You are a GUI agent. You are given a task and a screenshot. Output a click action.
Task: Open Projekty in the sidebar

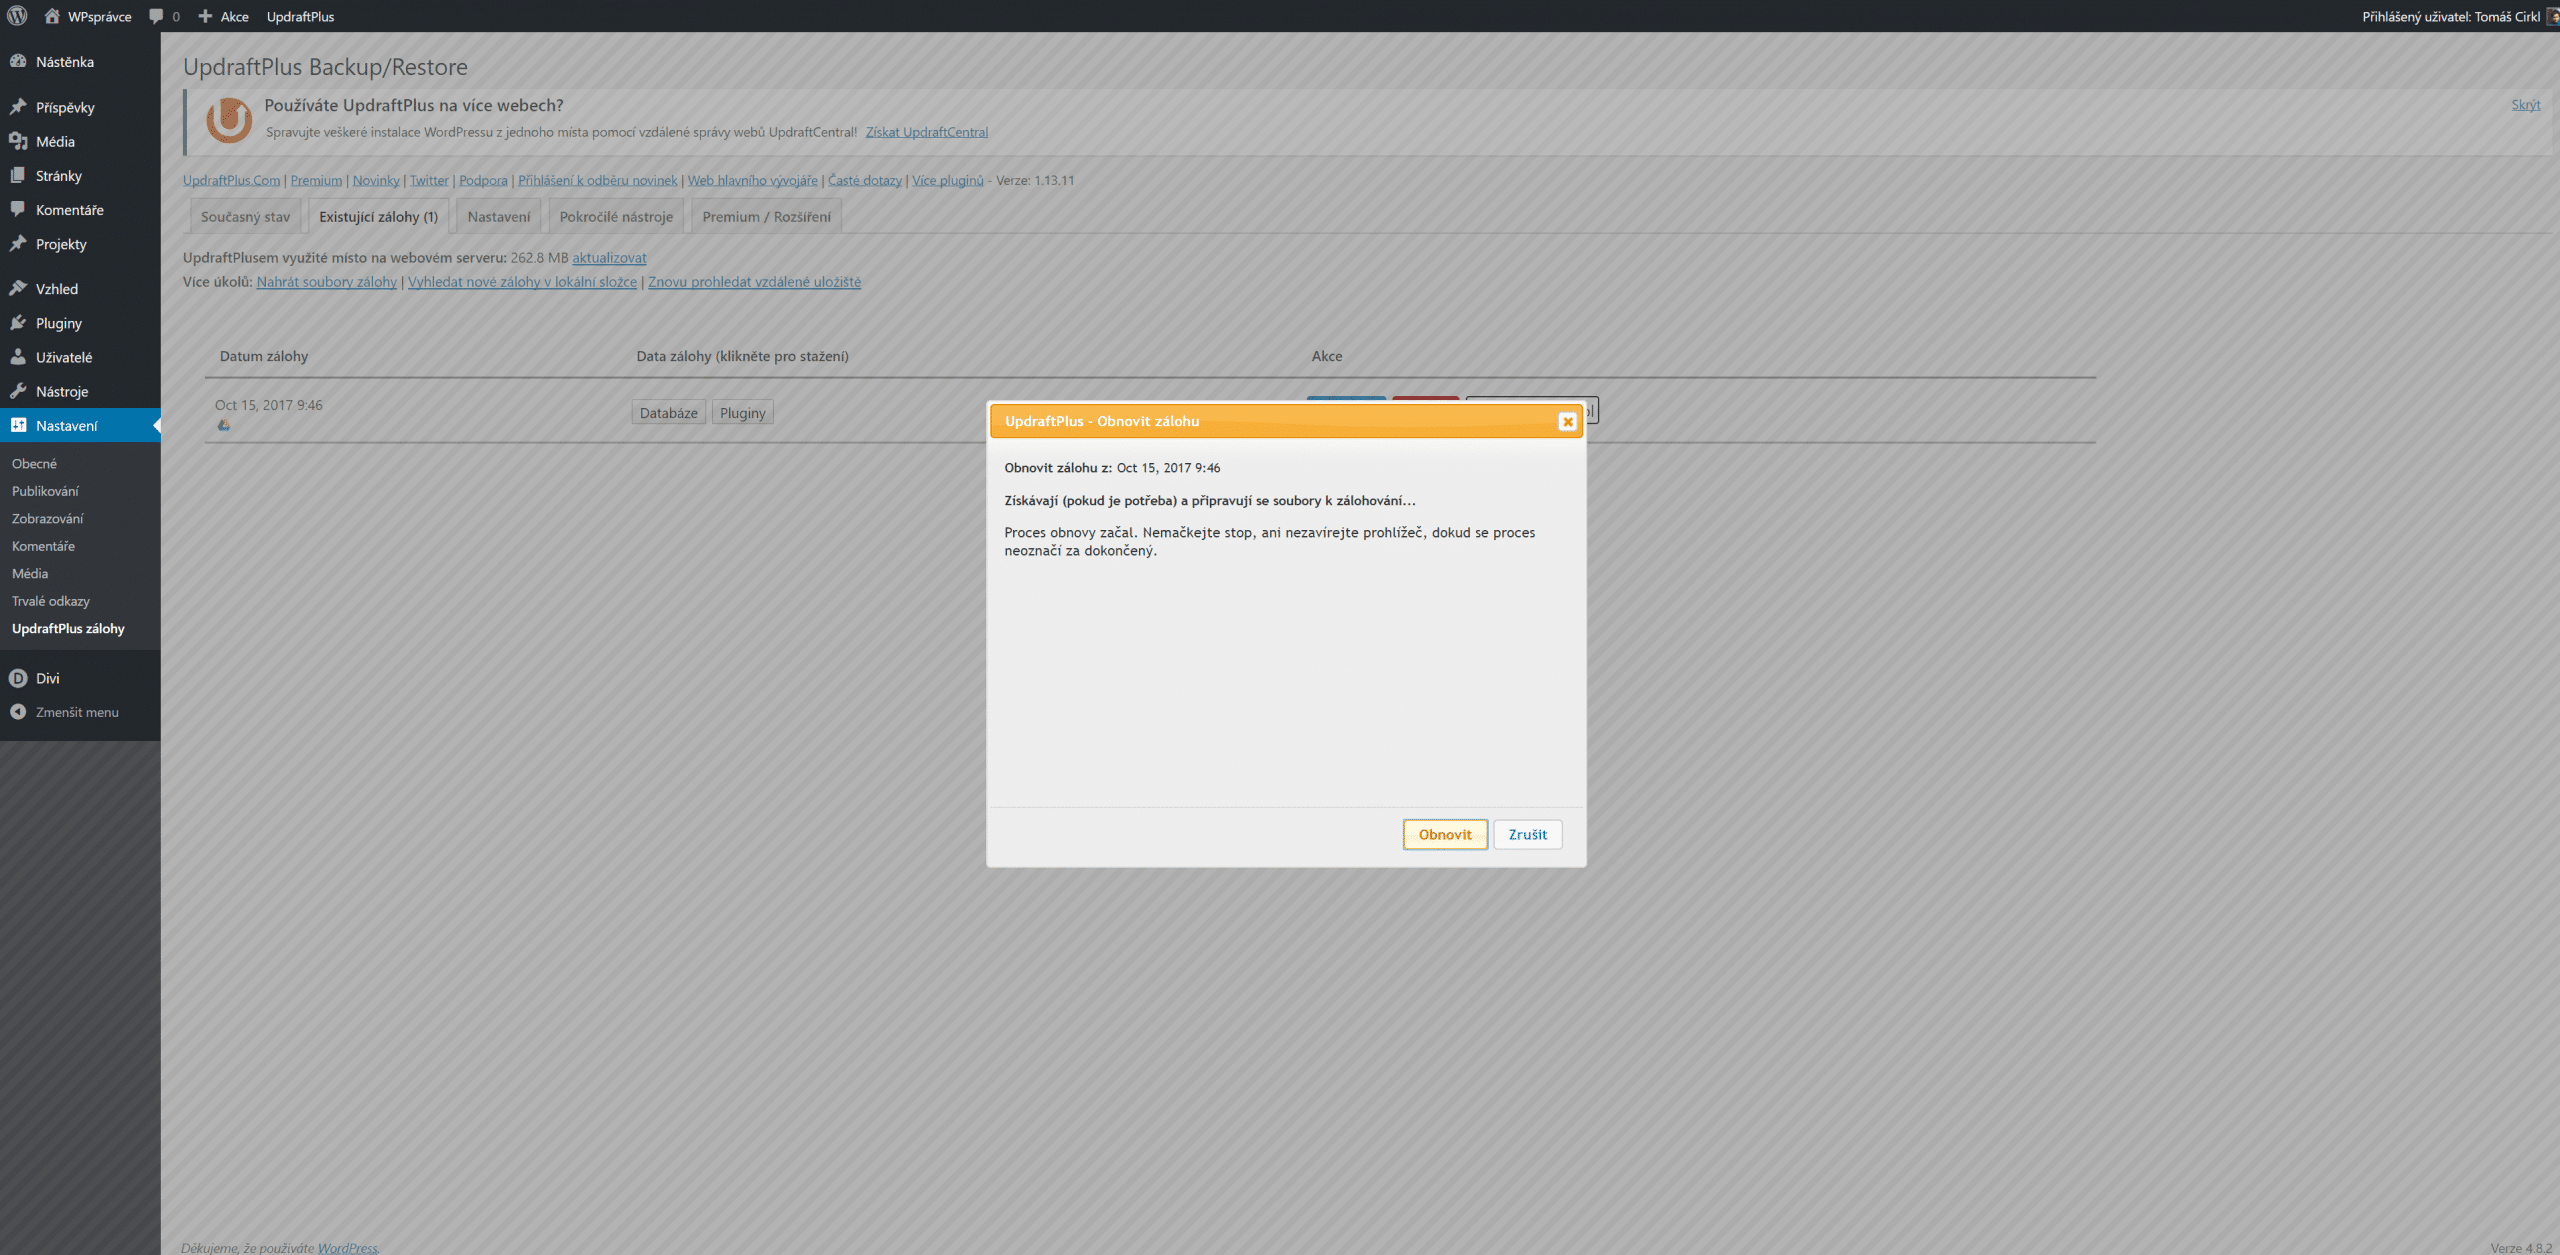pyautogui.click(x=80, y=244)
